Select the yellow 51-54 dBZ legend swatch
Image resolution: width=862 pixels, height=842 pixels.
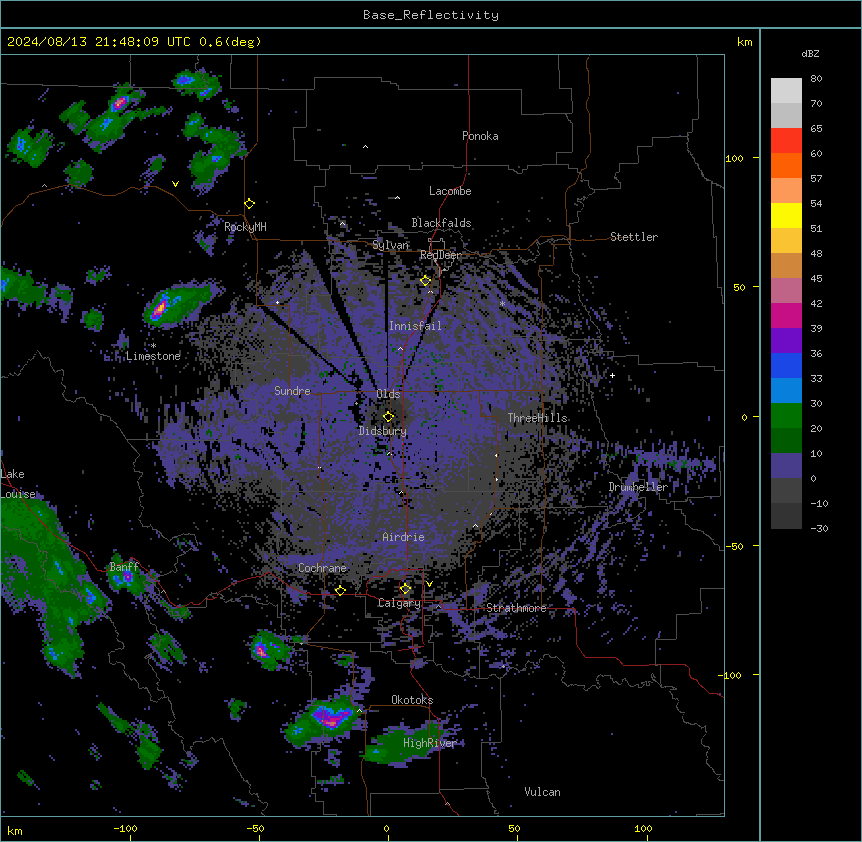click(x=786, y=215)
